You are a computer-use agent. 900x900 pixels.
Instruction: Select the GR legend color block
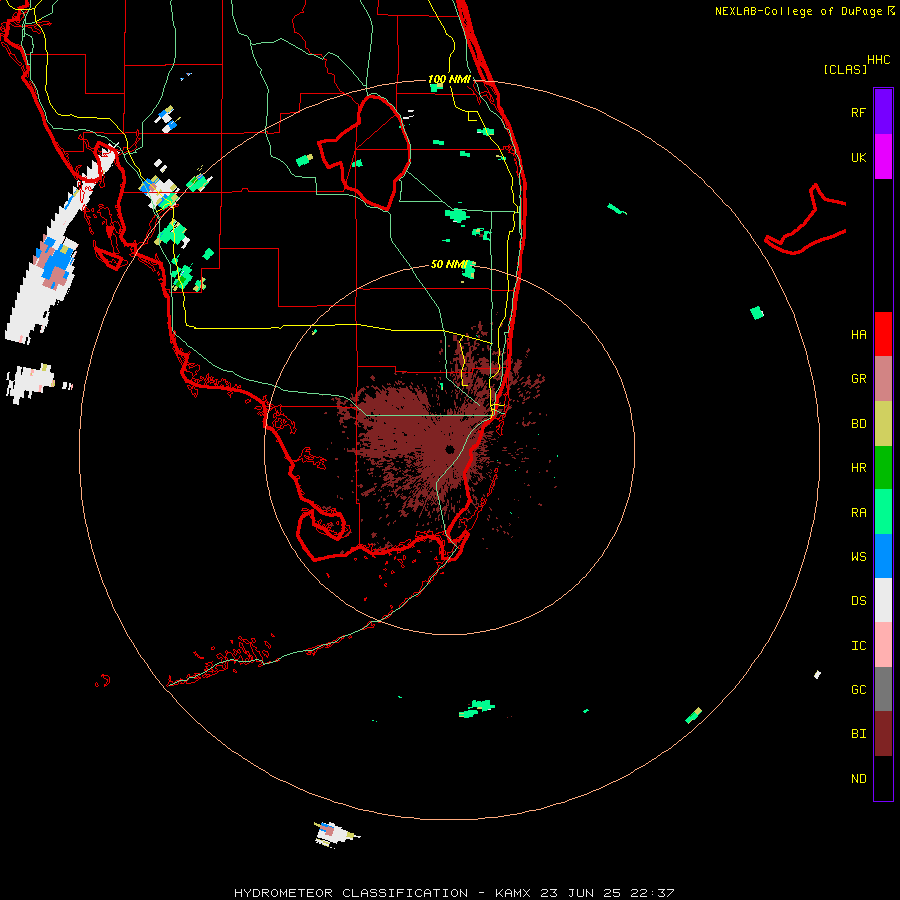coord(883,379)
